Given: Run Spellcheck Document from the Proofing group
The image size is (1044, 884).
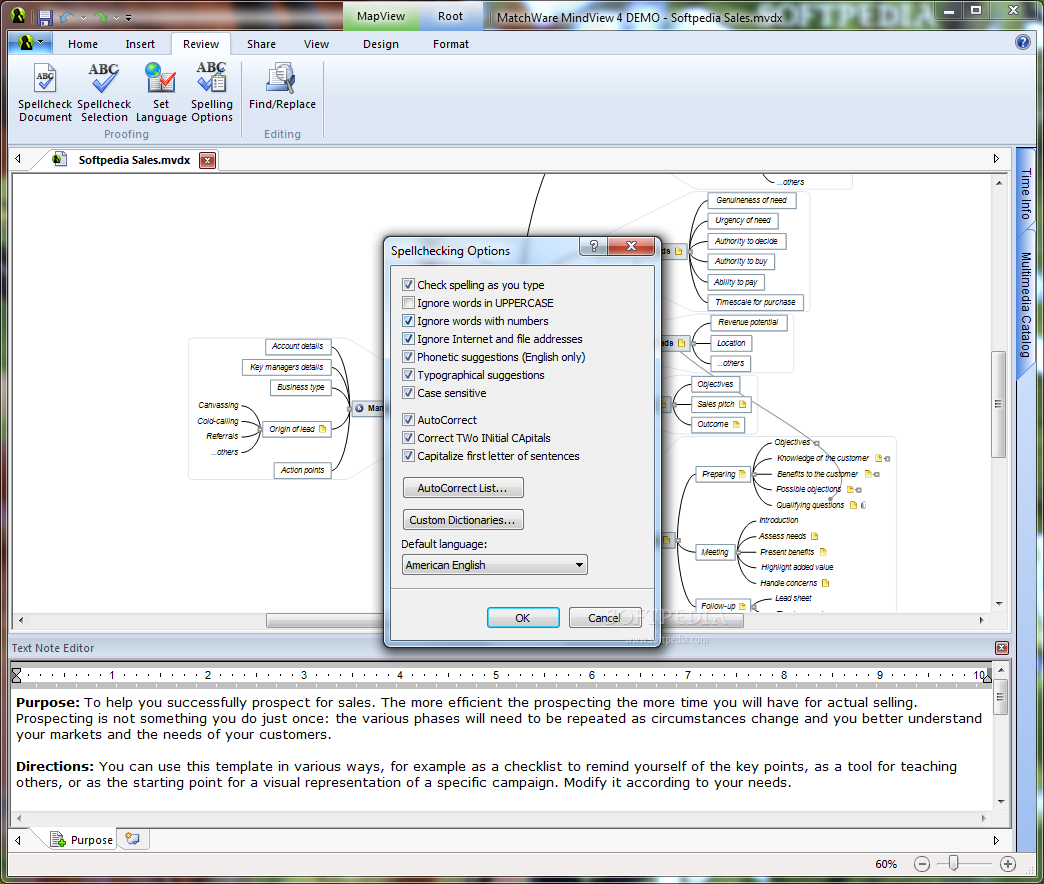Looking at the screenshot, I should tap(45, 93).
